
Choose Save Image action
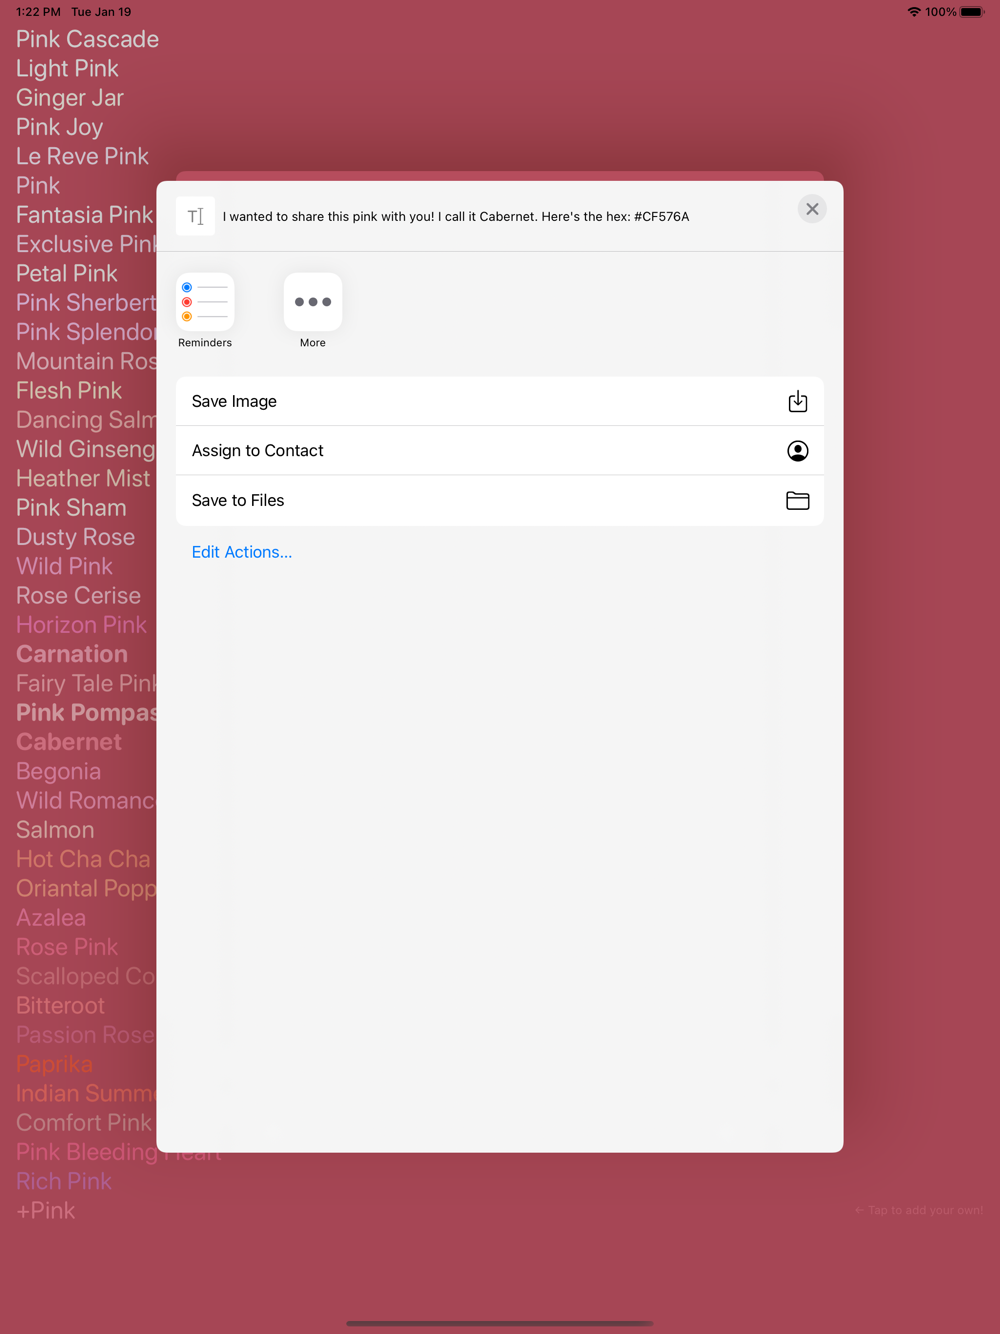(x=500, y=401)
